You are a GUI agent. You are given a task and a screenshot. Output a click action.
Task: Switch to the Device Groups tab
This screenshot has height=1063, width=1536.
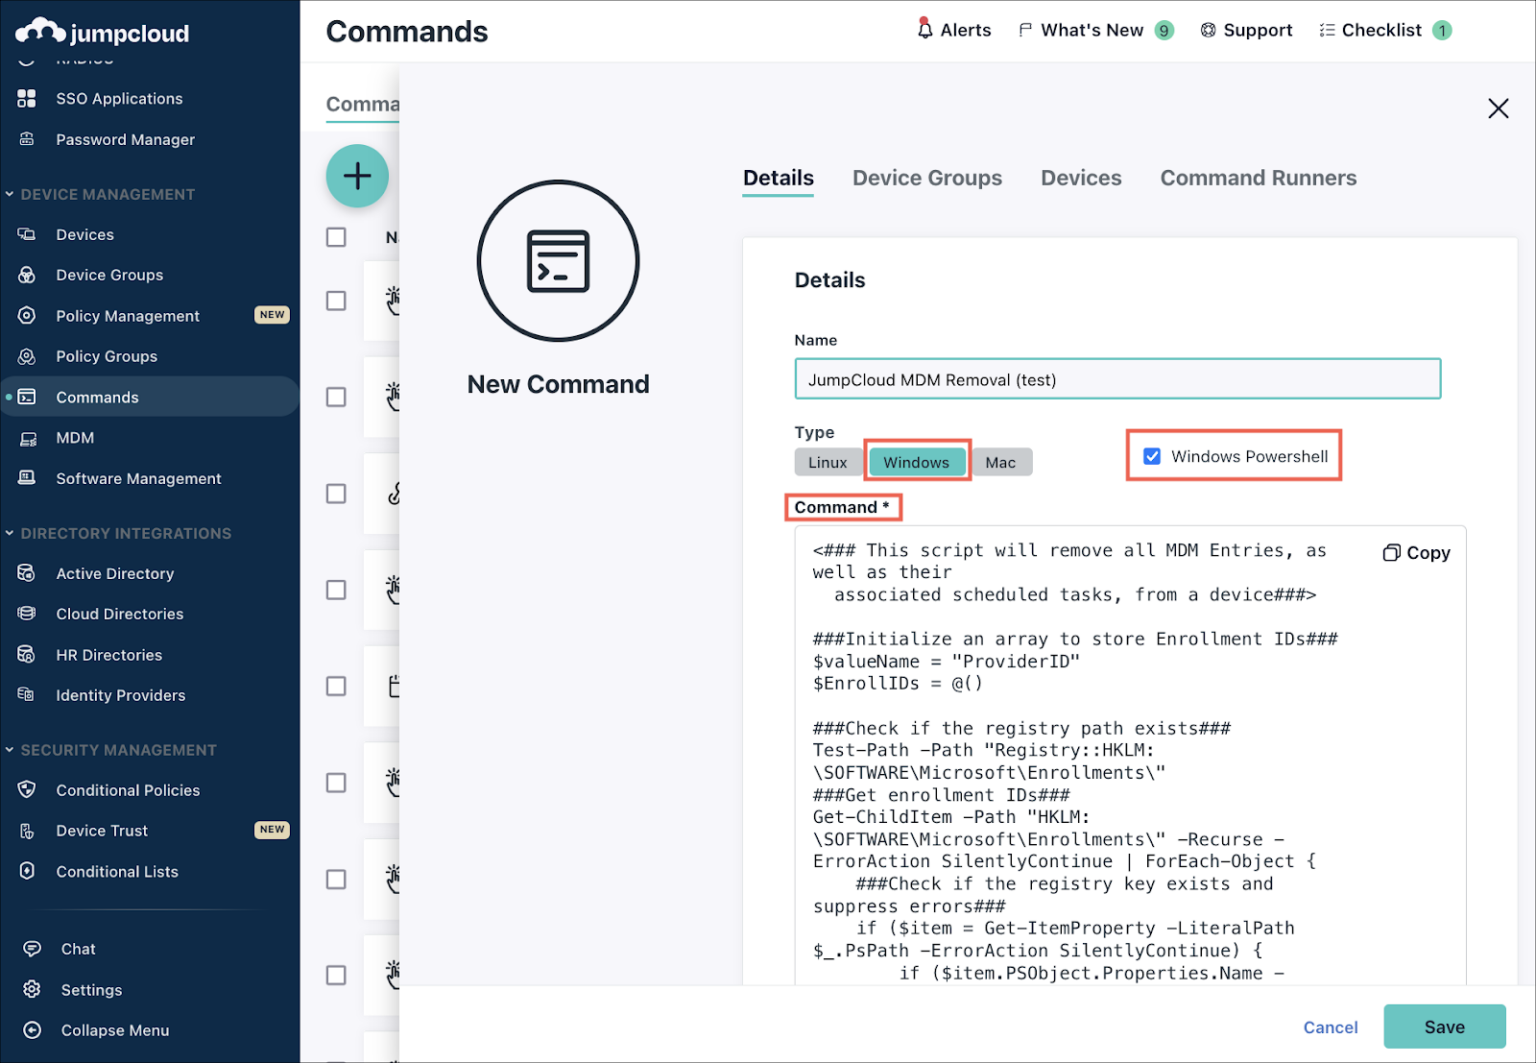coord(927,178)
